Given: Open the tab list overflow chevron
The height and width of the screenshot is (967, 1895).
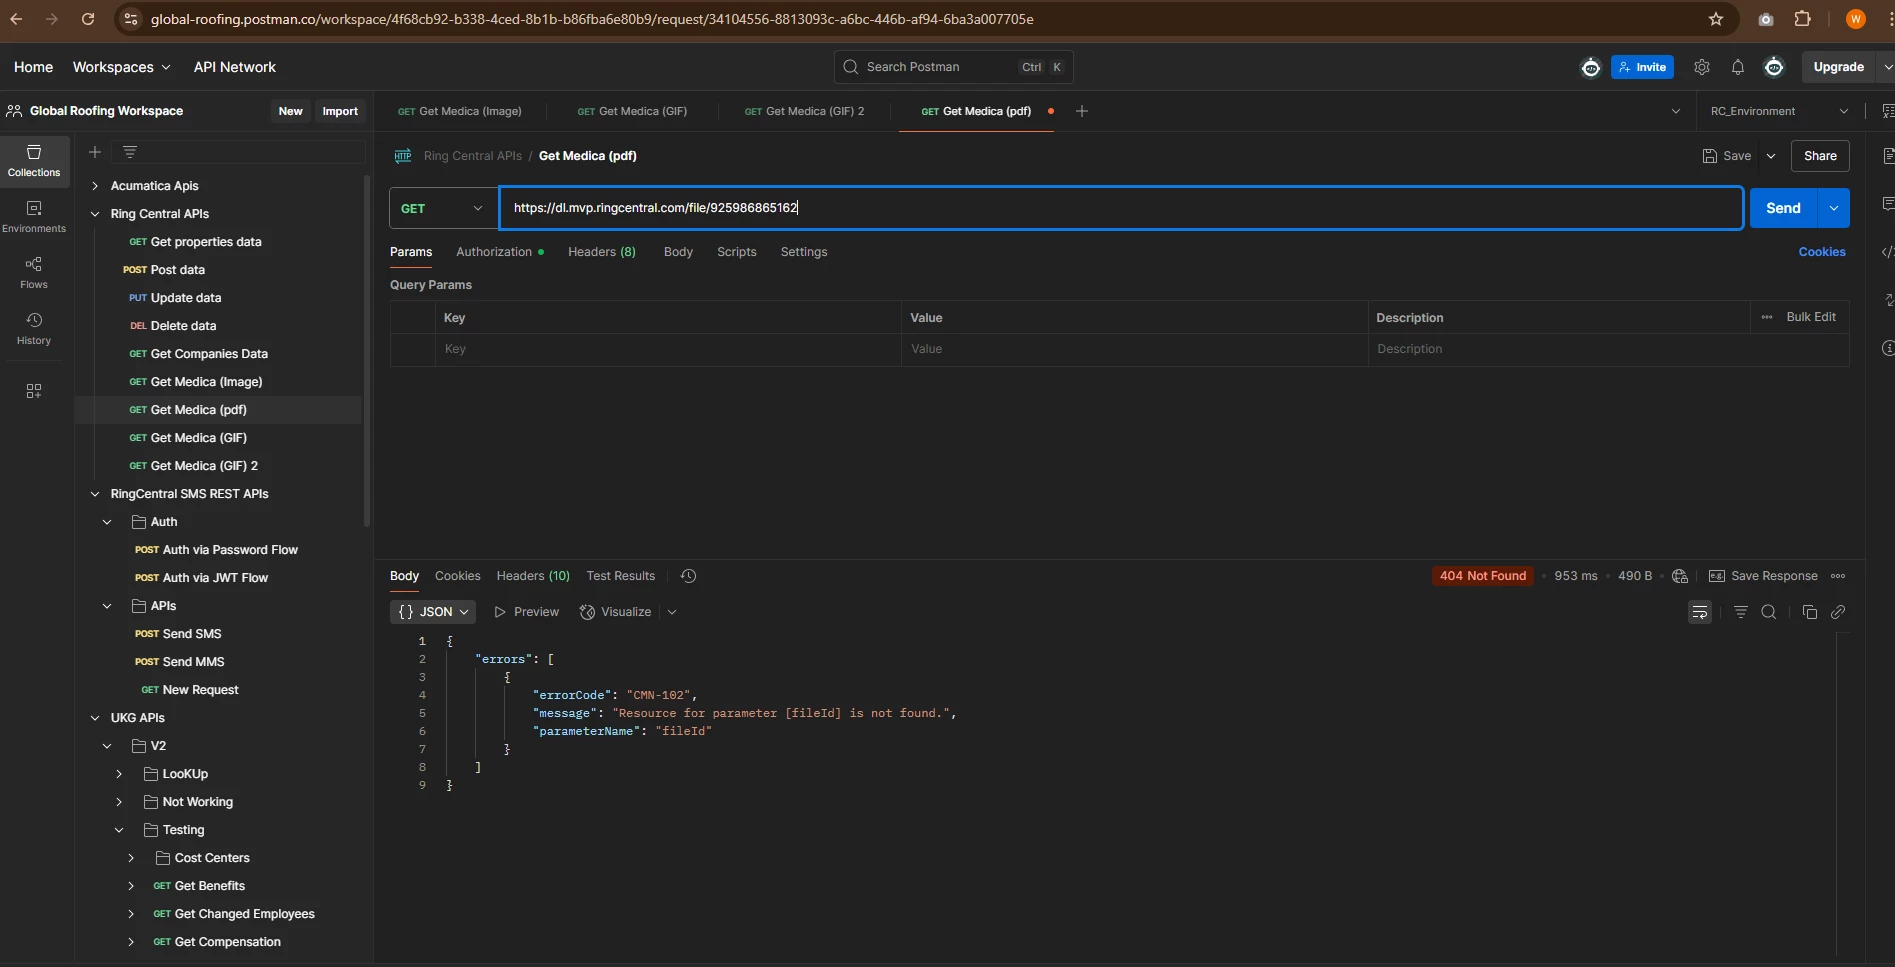Looking at the screenshot, I should 1676,111.
